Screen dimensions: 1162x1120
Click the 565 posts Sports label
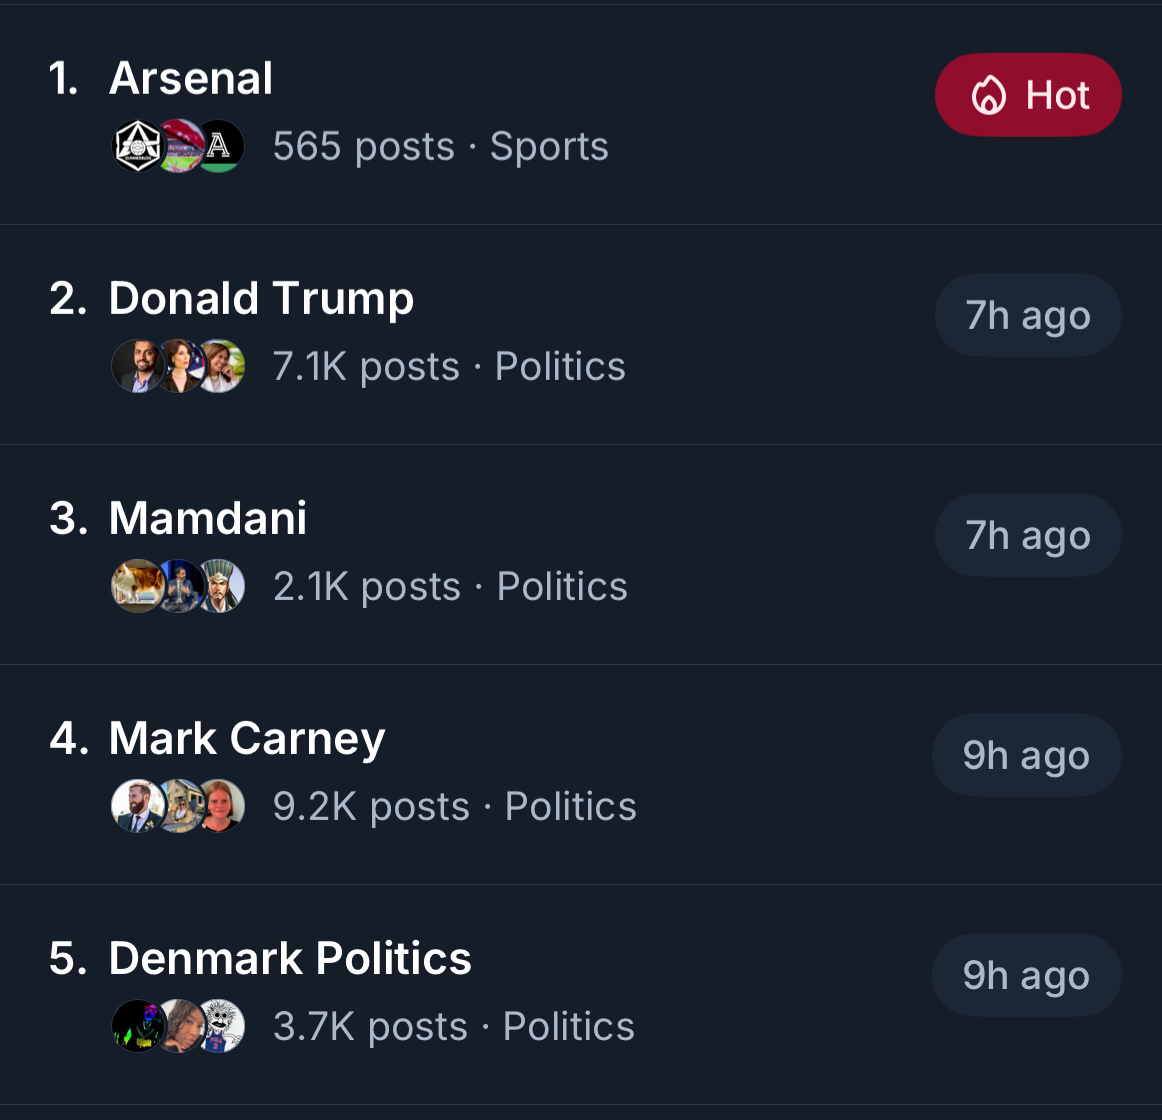click(441, 147)
